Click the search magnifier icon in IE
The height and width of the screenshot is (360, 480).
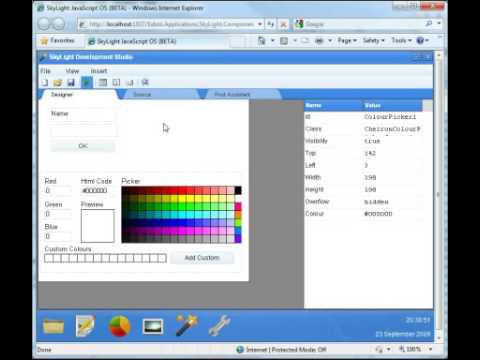coord(429,23)
